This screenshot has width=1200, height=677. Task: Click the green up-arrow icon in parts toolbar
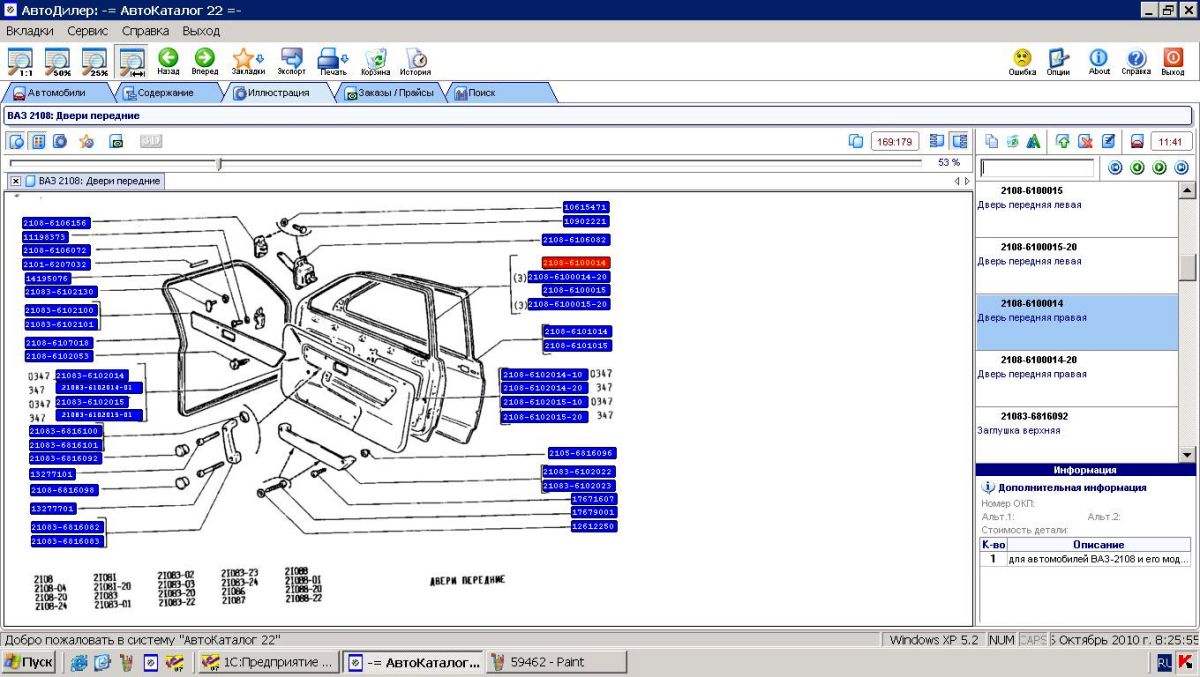click(1063, 141)
